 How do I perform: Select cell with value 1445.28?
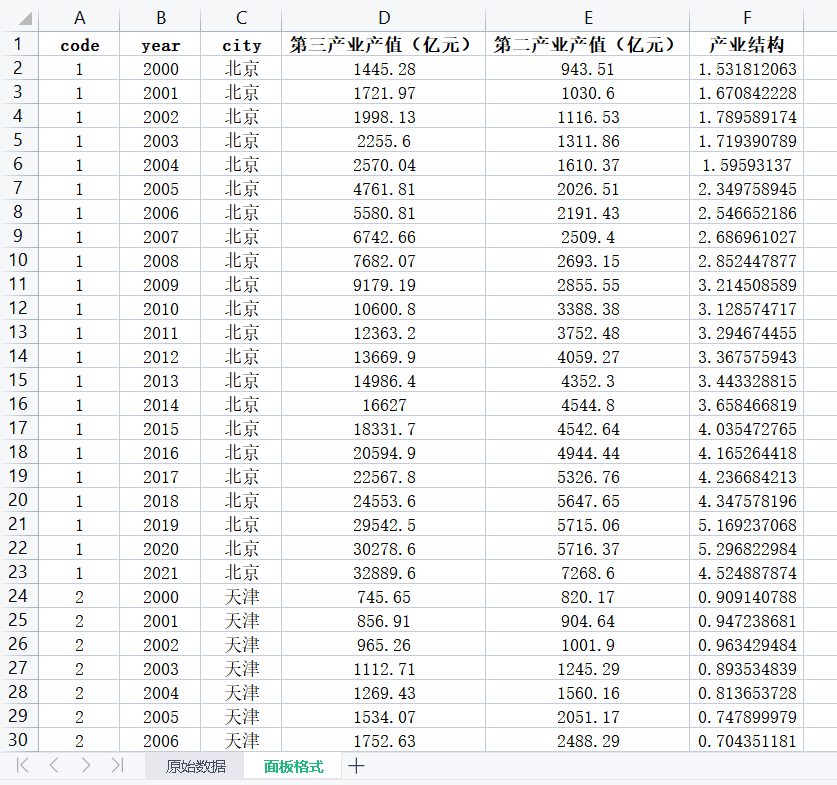tap(384, 68)
